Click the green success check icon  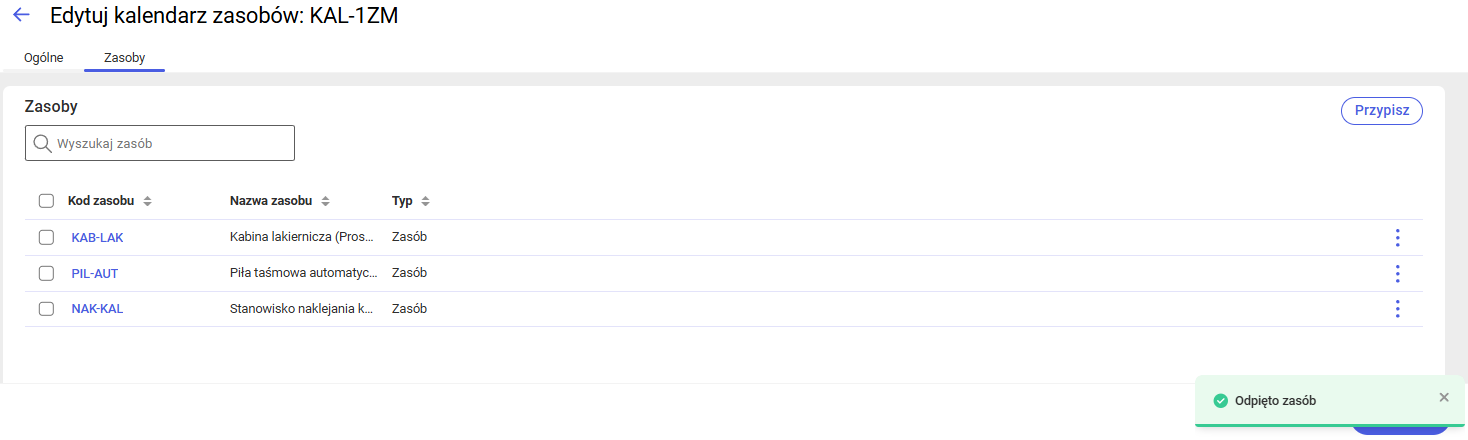1220,401
